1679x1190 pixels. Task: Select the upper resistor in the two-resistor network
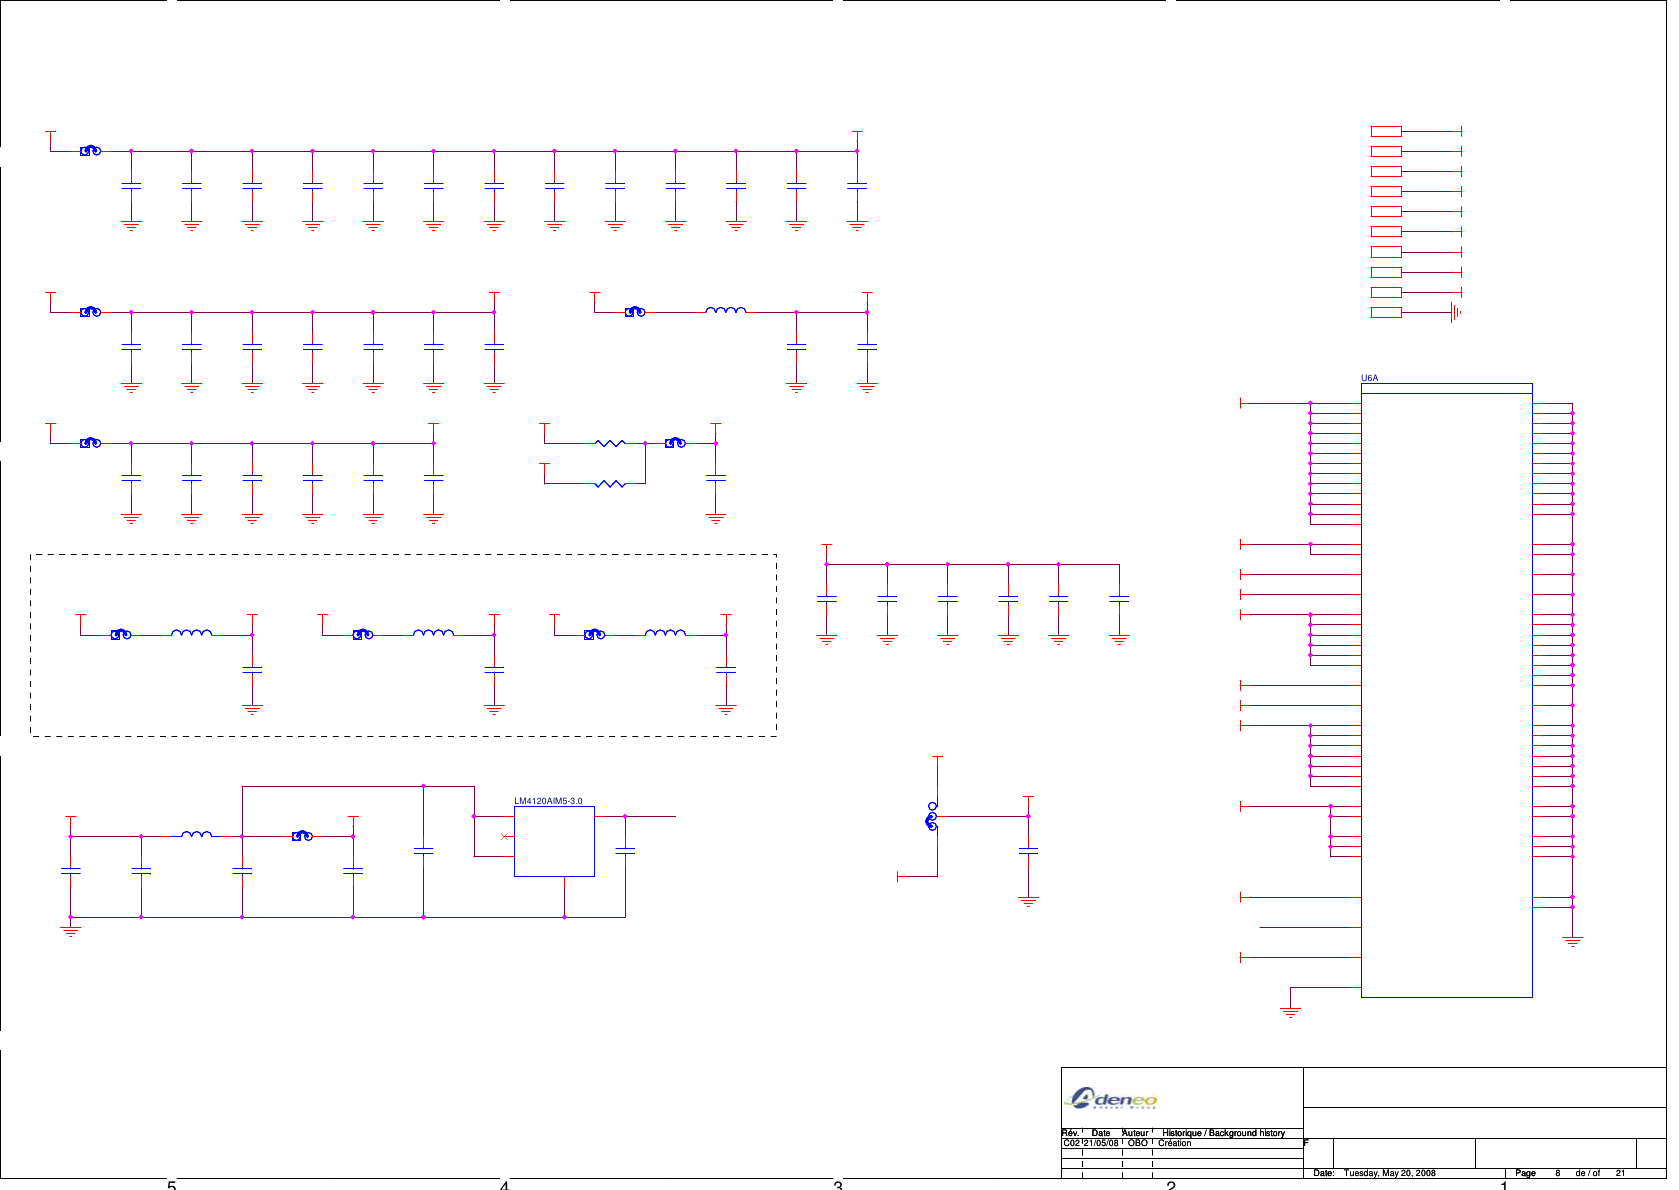pyautogui.click(x=609, y=442)
